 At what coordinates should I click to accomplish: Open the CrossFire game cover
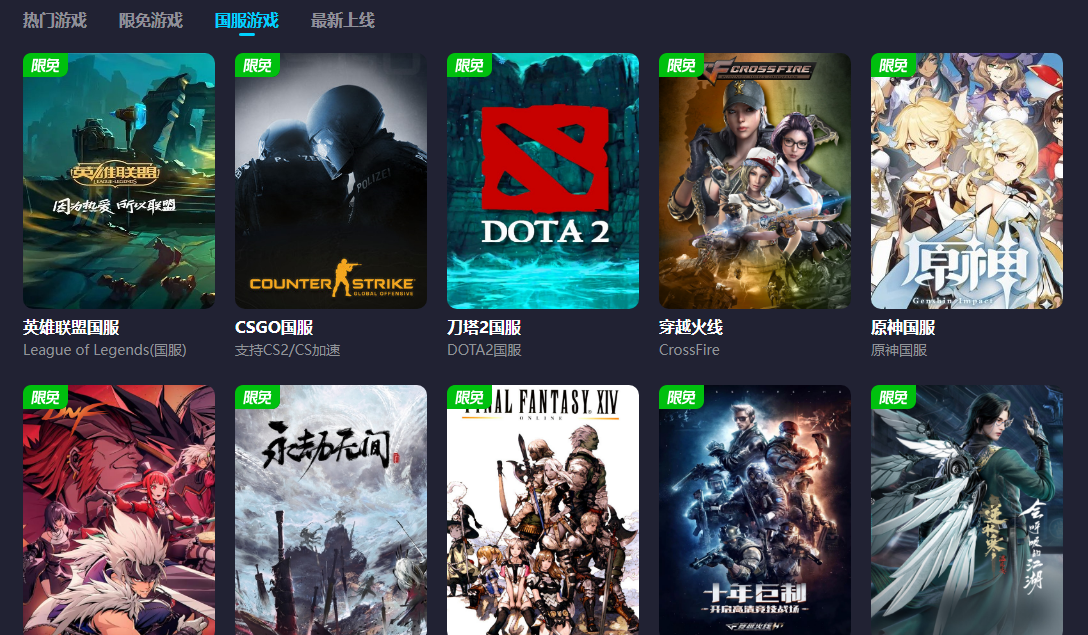755,181
